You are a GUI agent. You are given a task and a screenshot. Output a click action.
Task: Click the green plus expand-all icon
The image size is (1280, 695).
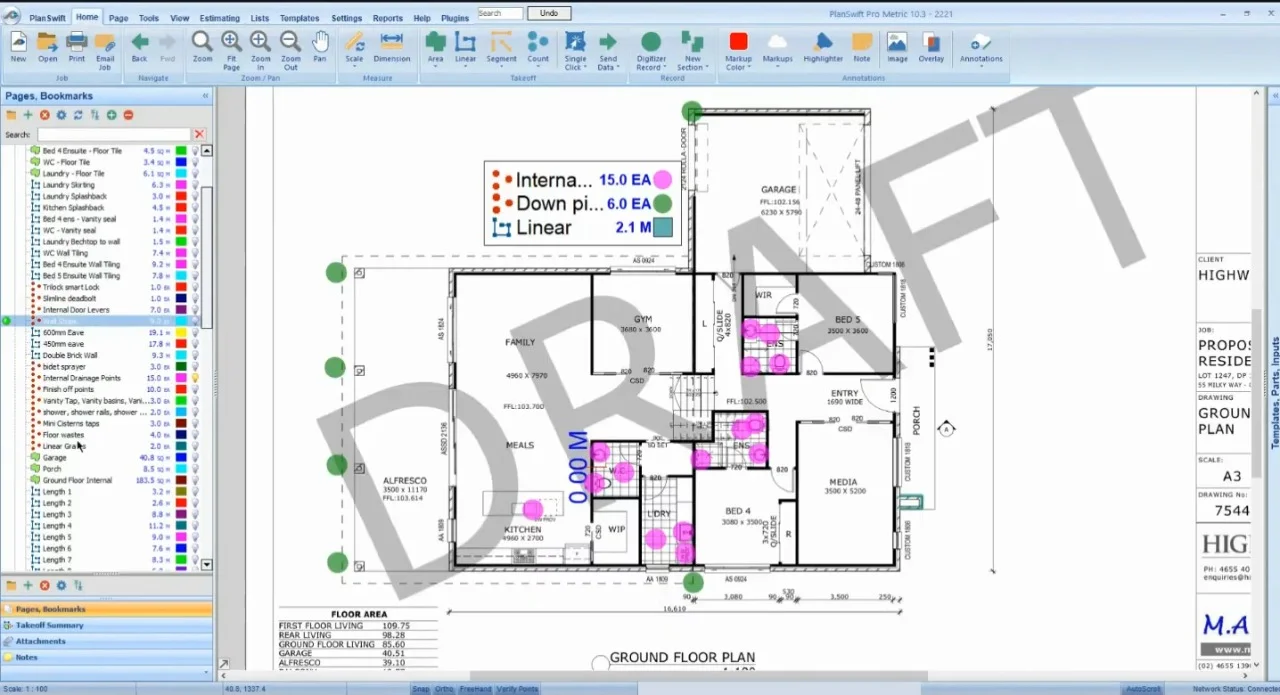click(111, 115)
